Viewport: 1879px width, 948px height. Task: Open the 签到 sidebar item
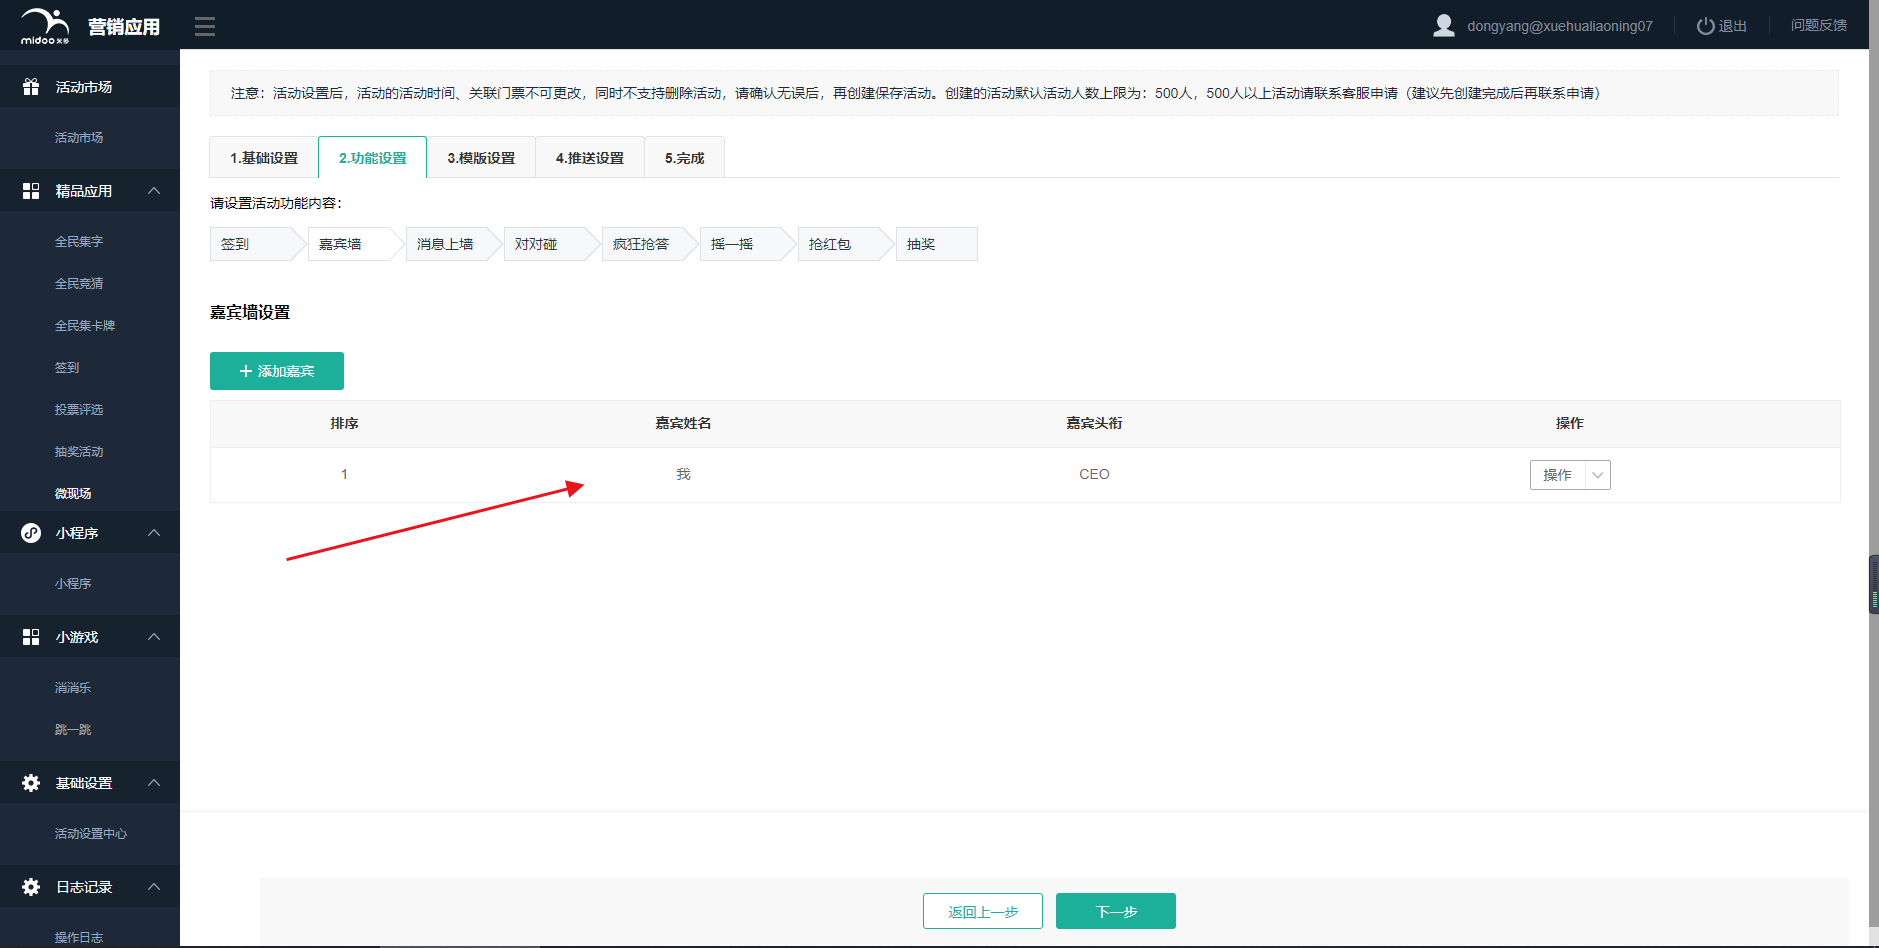click(x=67, y=367)
